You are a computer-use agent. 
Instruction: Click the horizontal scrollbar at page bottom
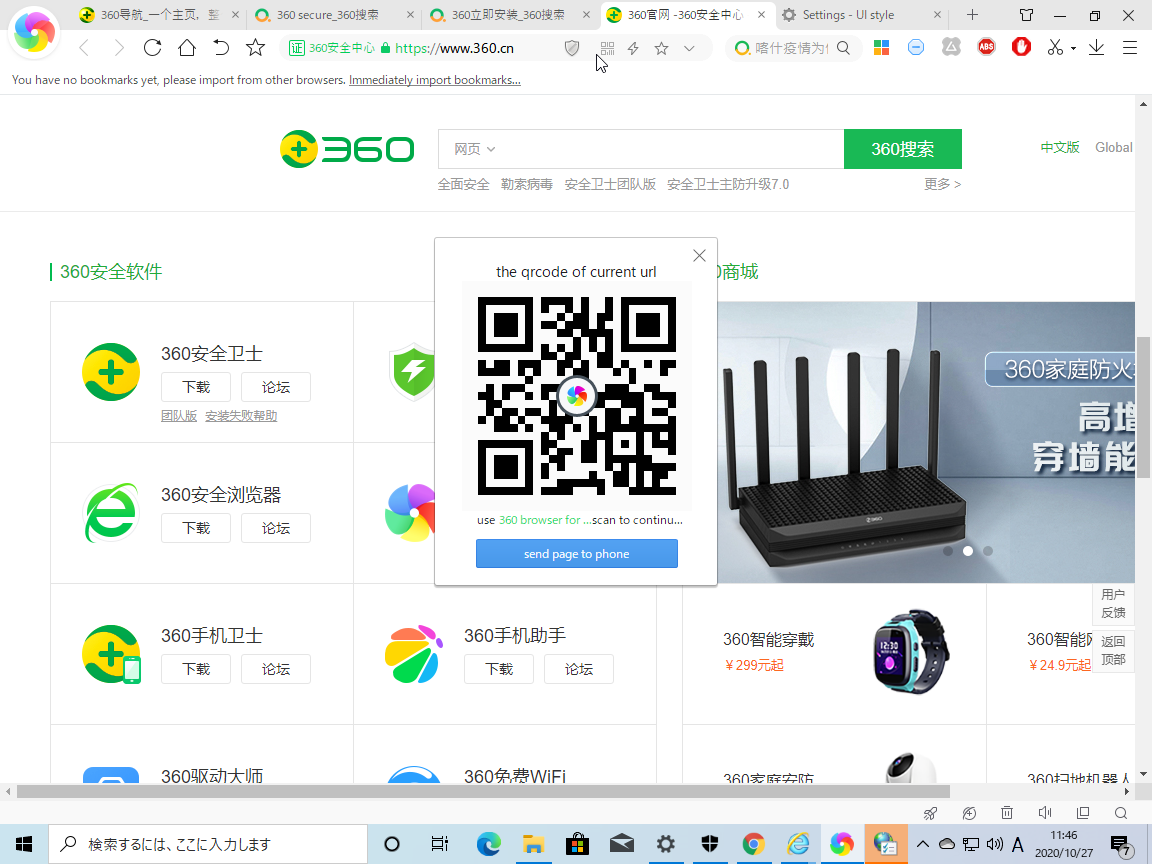click(x=500, y=791)
